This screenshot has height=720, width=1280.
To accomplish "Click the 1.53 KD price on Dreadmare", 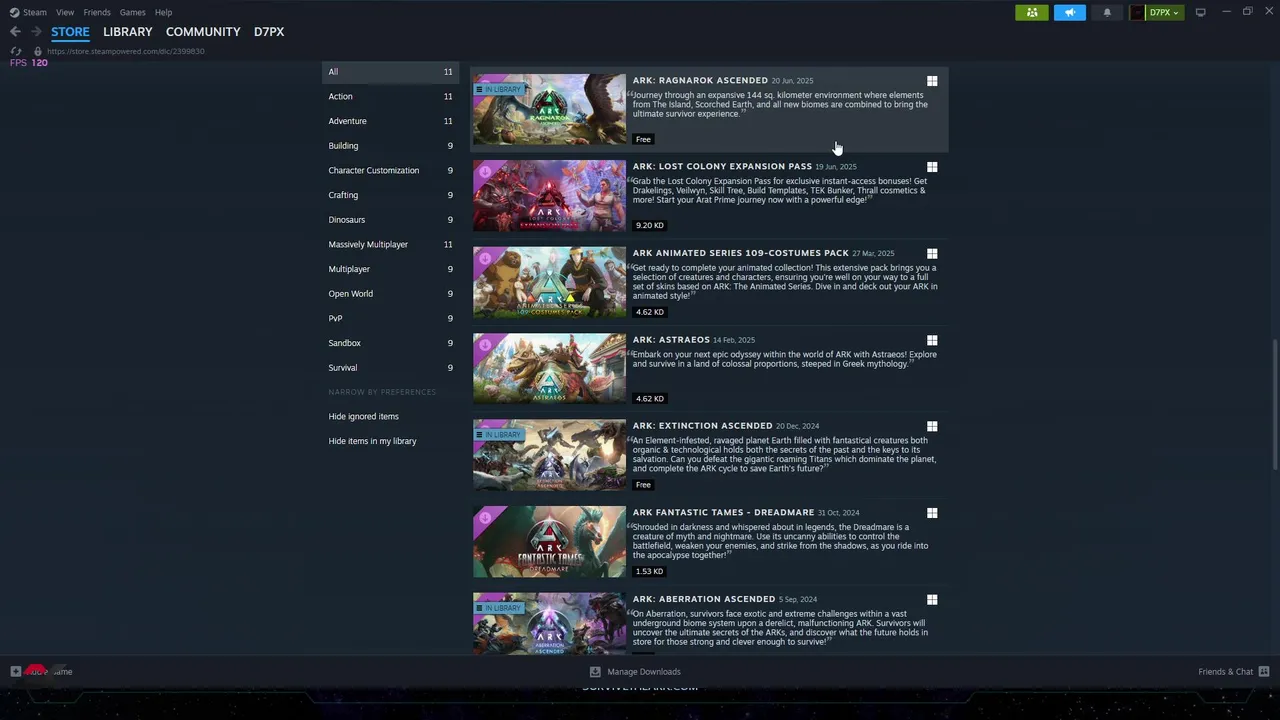I will (x=649, y=571).
